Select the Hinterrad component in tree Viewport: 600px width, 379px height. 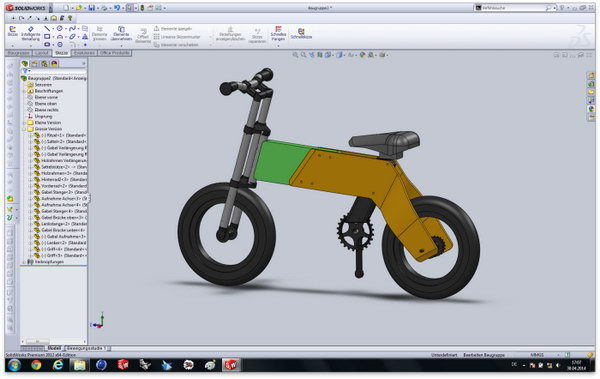click(60, 180)
